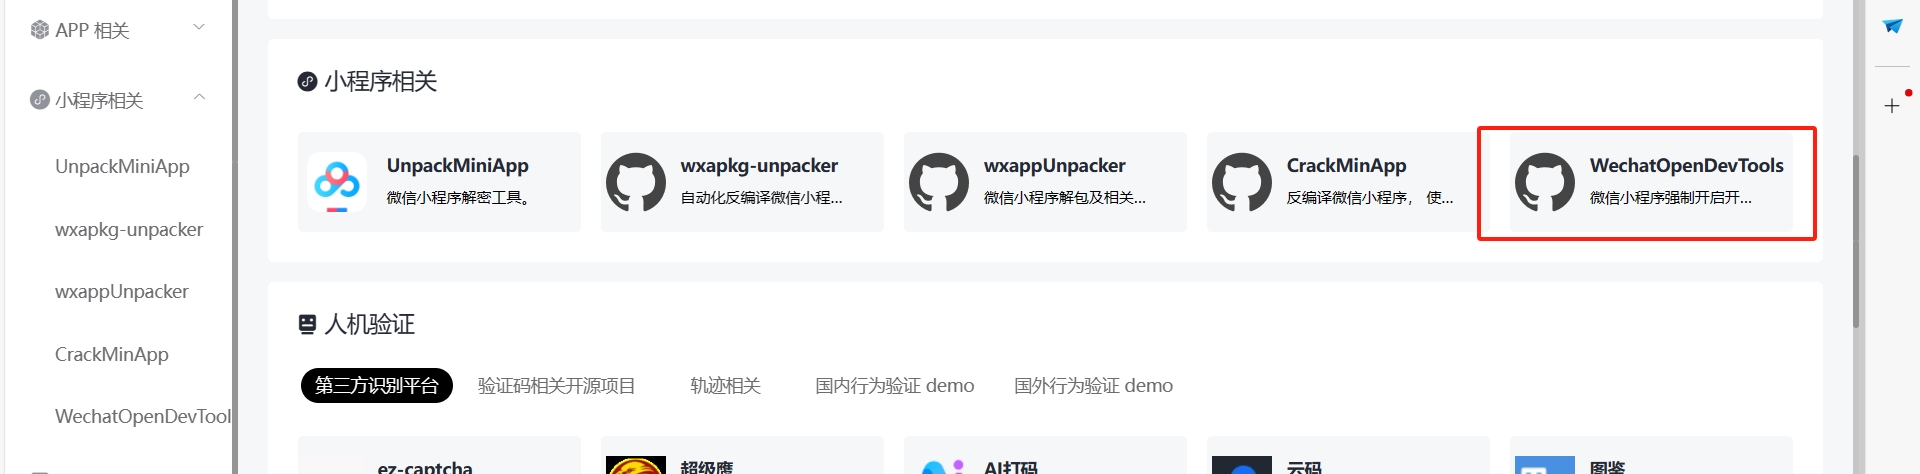Expand the APP 相关 sidebar chevron
This screenshot has height=474, width=1920.
tap(199, 27)
